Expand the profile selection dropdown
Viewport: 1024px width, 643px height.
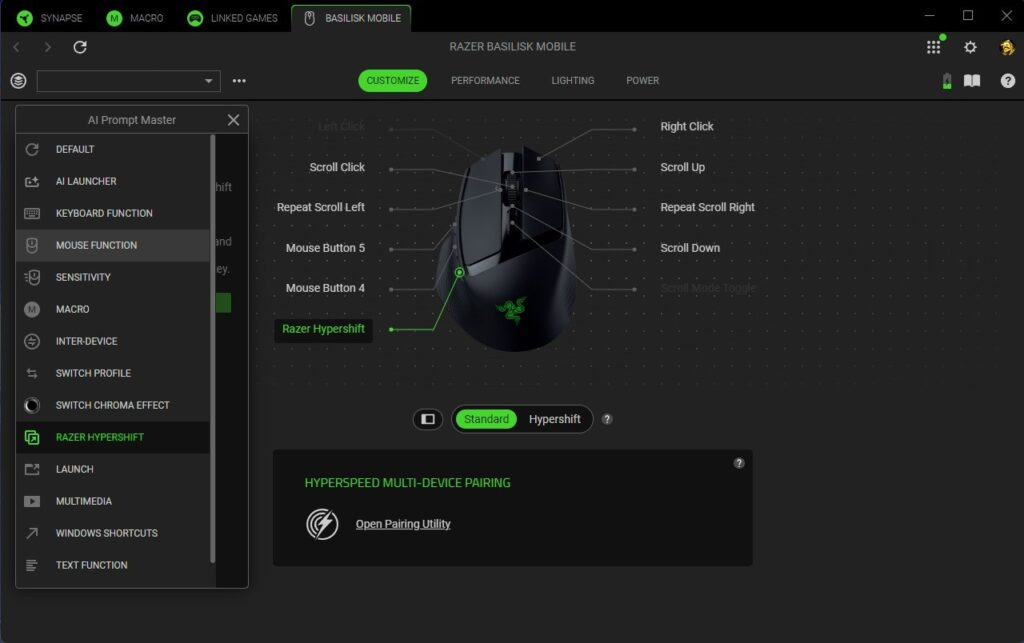tap(129, 81)
